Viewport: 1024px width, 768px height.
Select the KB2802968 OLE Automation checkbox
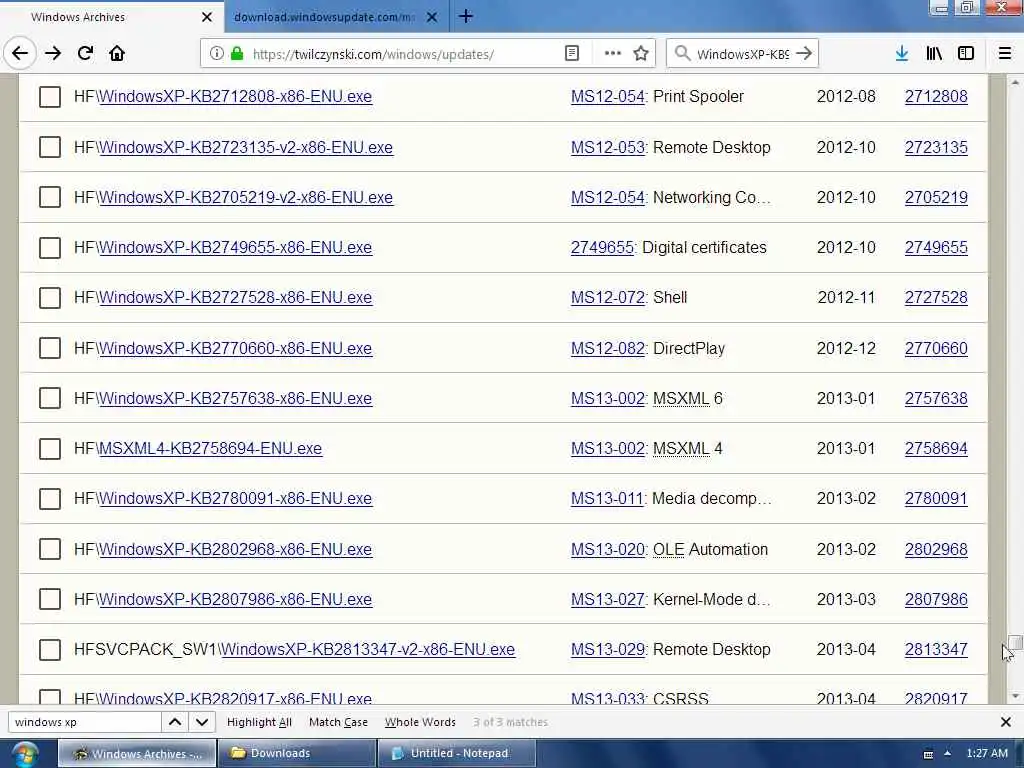click(50, 549)
